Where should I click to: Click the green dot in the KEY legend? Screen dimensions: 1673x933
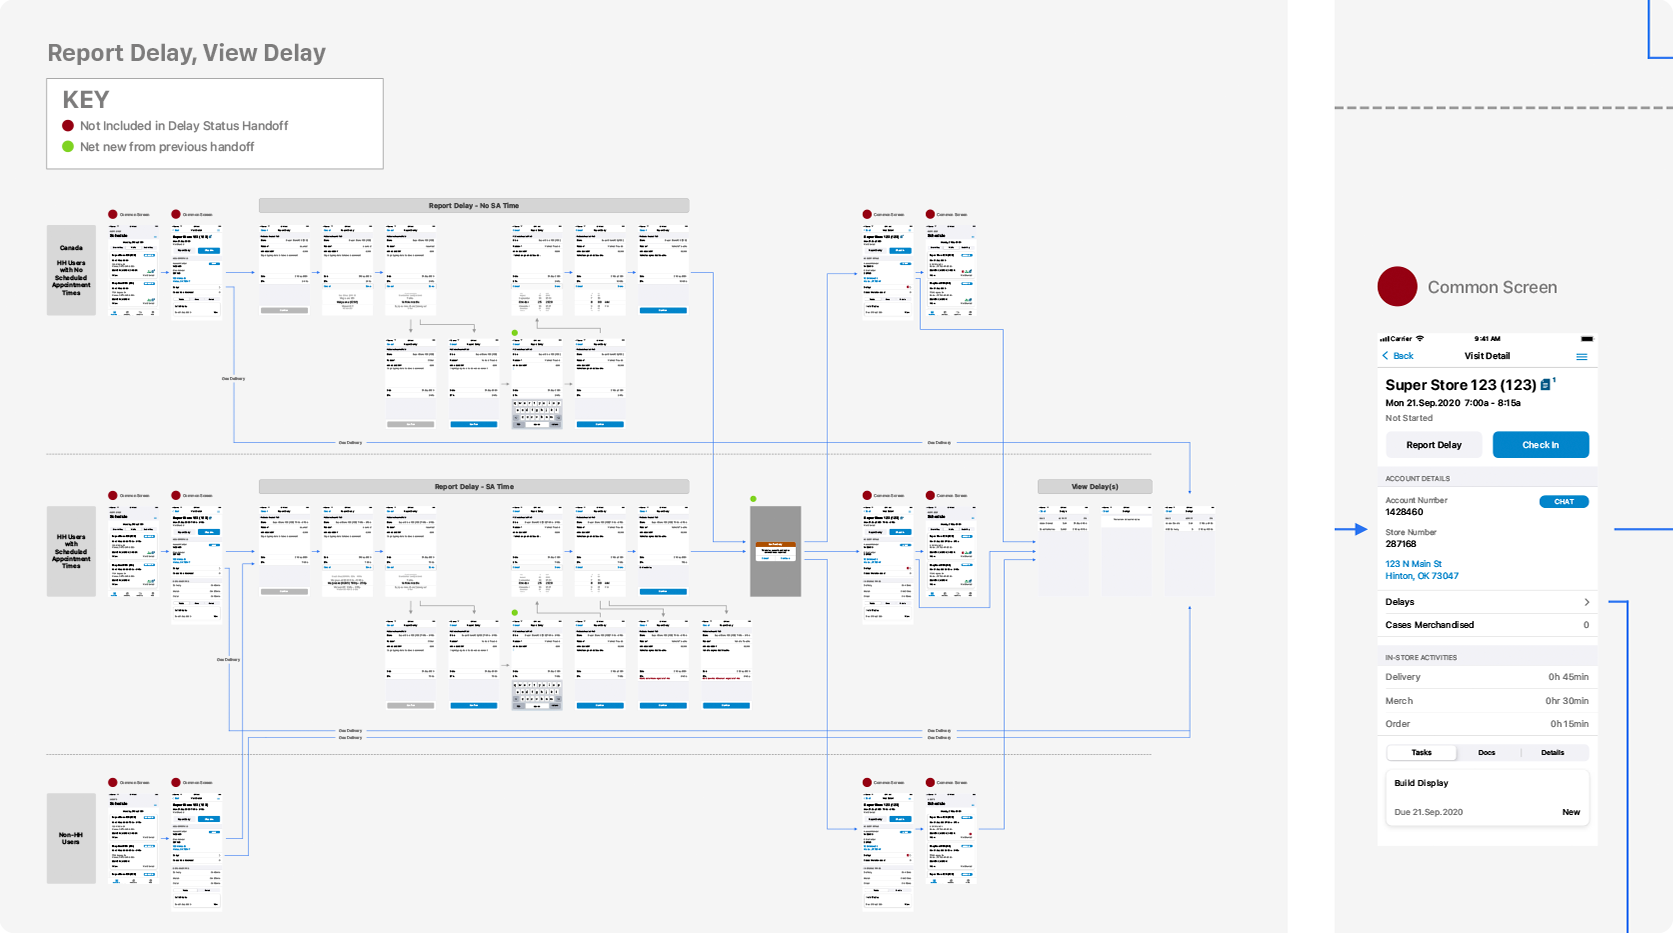coord(68,147)
